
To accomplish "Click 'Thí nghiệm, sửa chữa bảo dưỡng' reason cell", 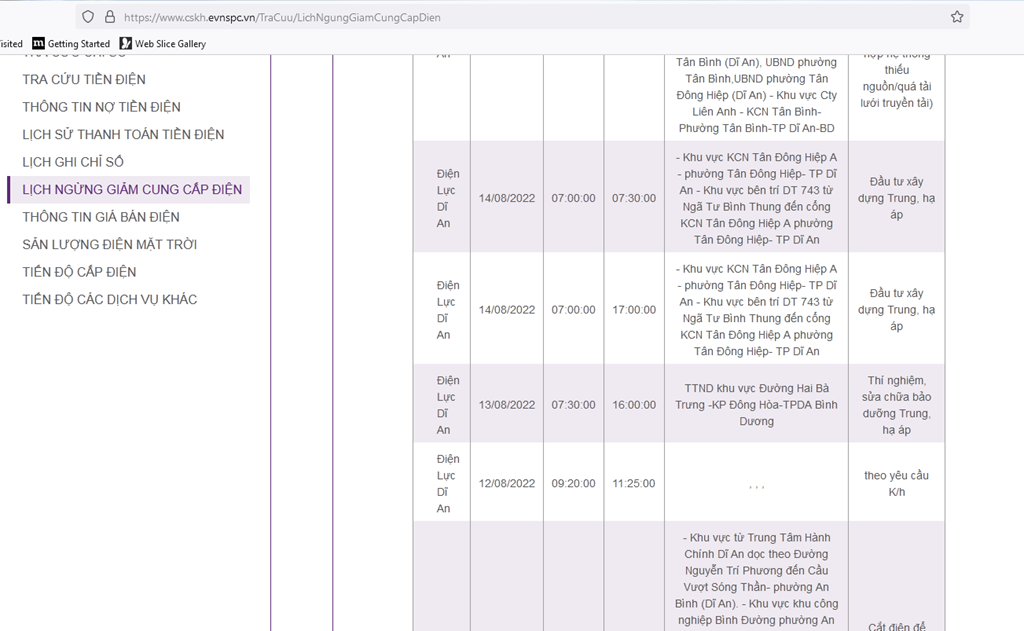I will click(897, 404).
